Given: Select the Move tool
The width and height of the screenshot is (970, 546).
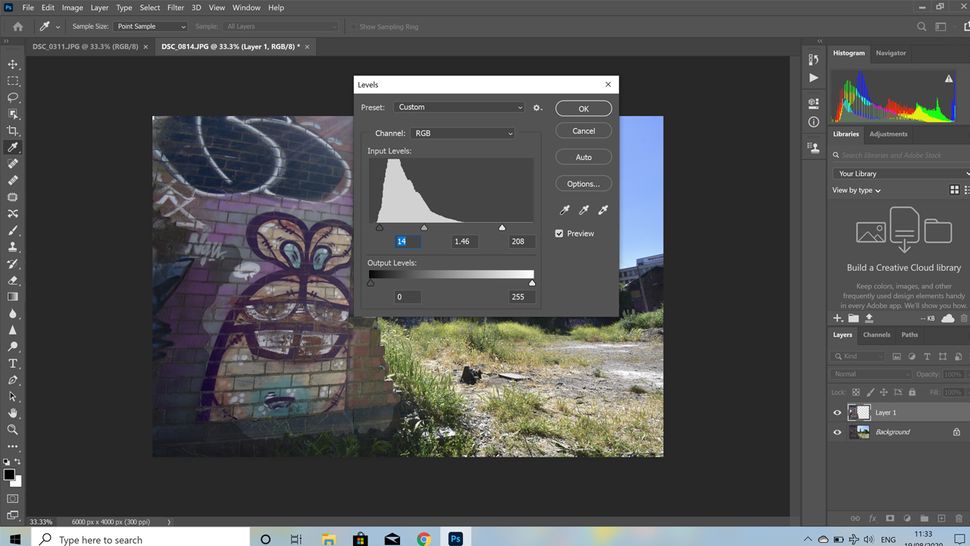Looking at the screenshot, I should [12, 64].
